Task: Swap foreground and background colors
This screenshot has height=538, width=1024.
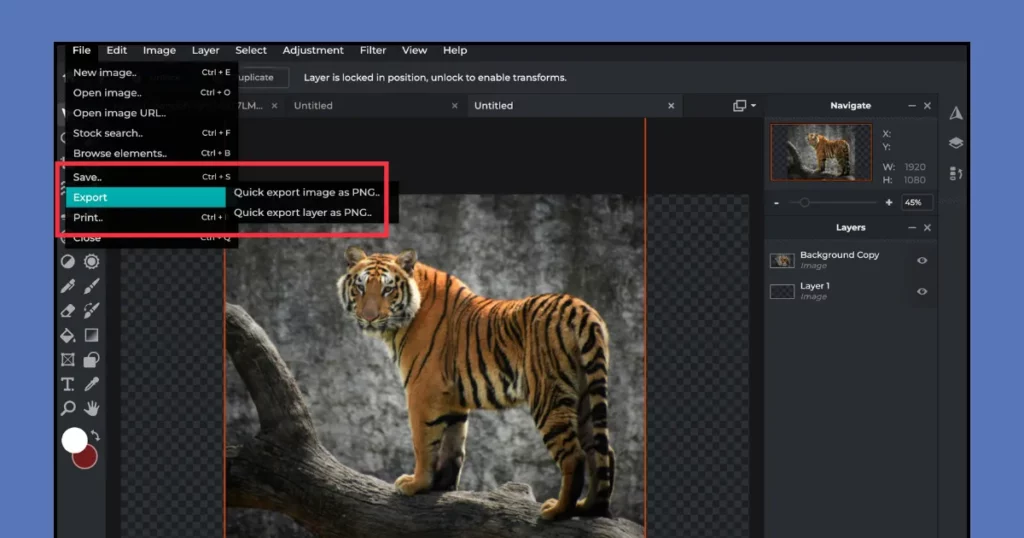Action: coord(94,436)
